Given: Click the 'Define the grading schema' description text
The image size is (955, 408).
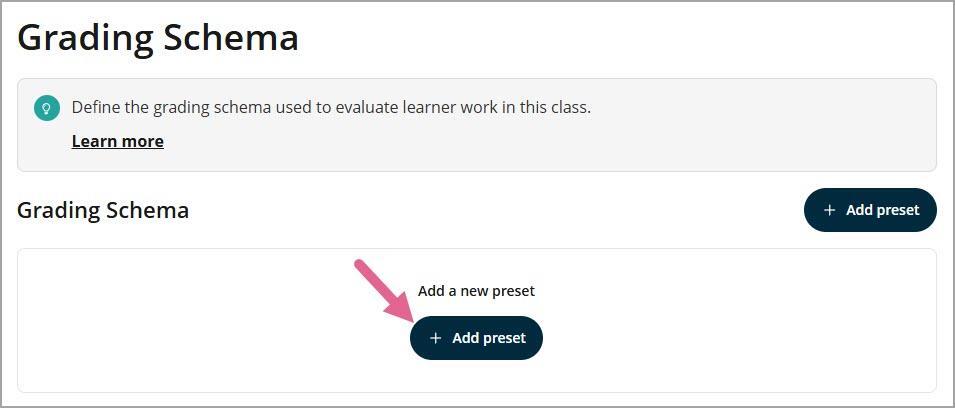Looking at the screenshot, I should (x=331, y=108).
